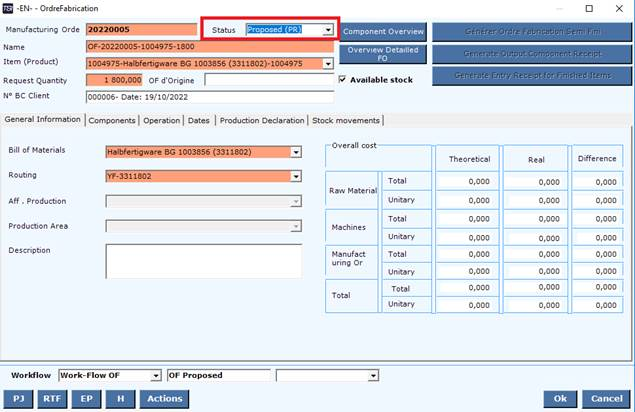The image size is (635, 412).
Task: Click the PJ button in bottom bar
Action: click(x=19, y=398)
